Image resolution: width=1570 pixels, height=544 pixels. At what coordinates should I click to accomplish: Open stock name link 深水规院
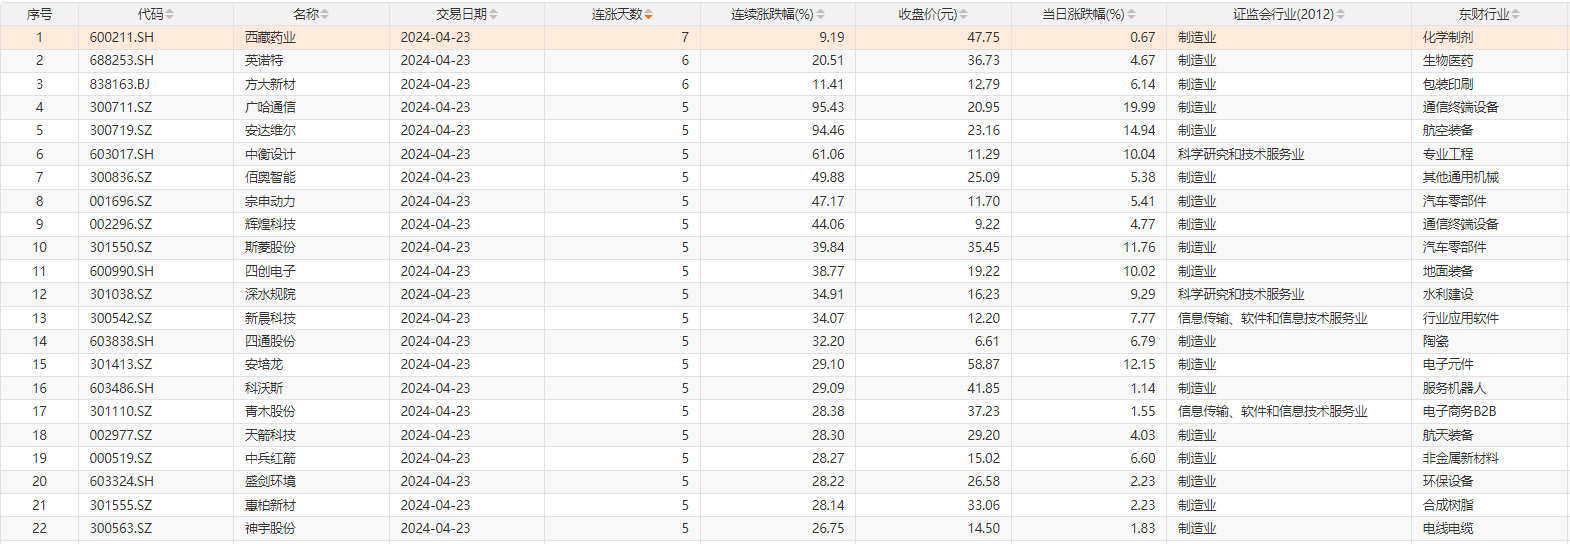(270, 294)
